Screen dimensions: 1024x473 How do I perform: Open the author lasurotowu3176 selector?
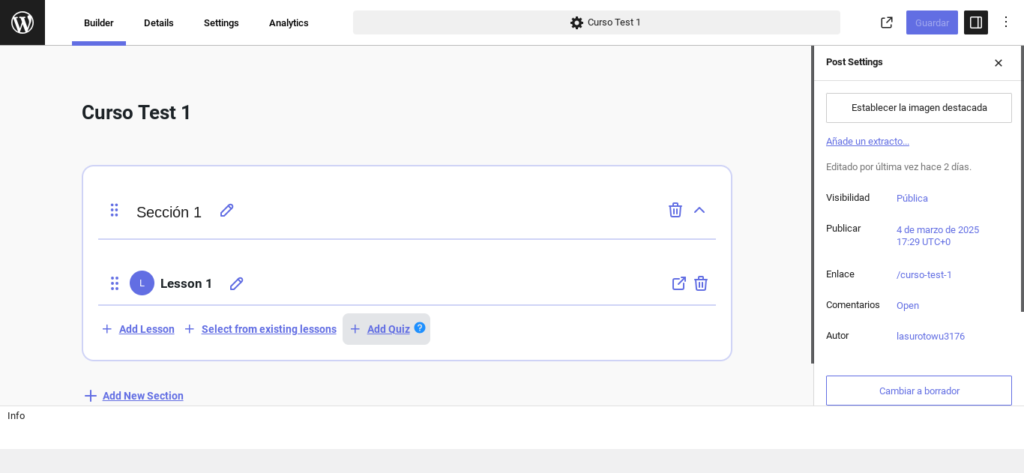[x=930, y=336]
